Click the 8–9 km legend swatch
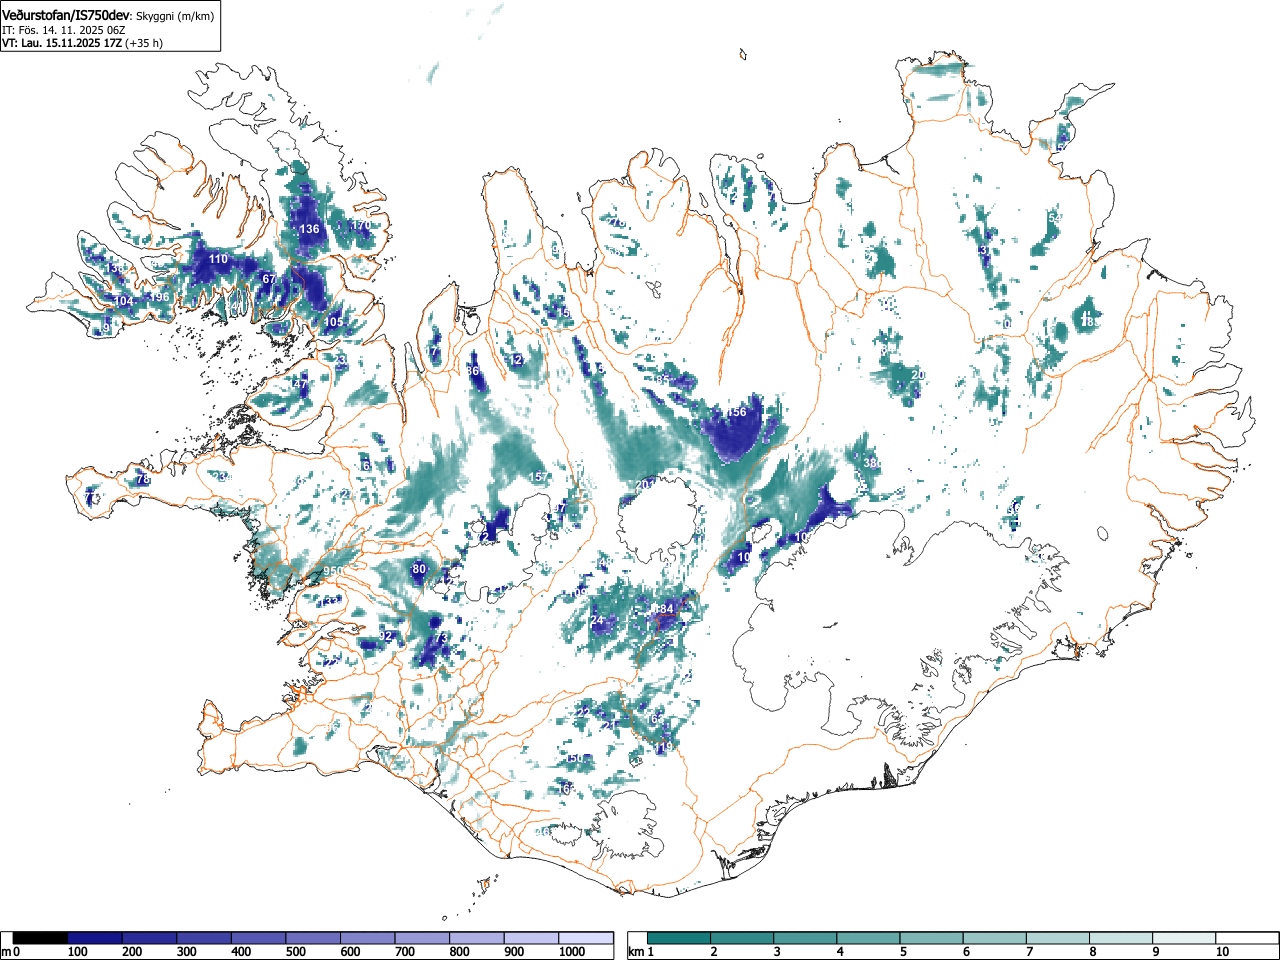Screen dimensions: 1280x960 point(1120,938)
